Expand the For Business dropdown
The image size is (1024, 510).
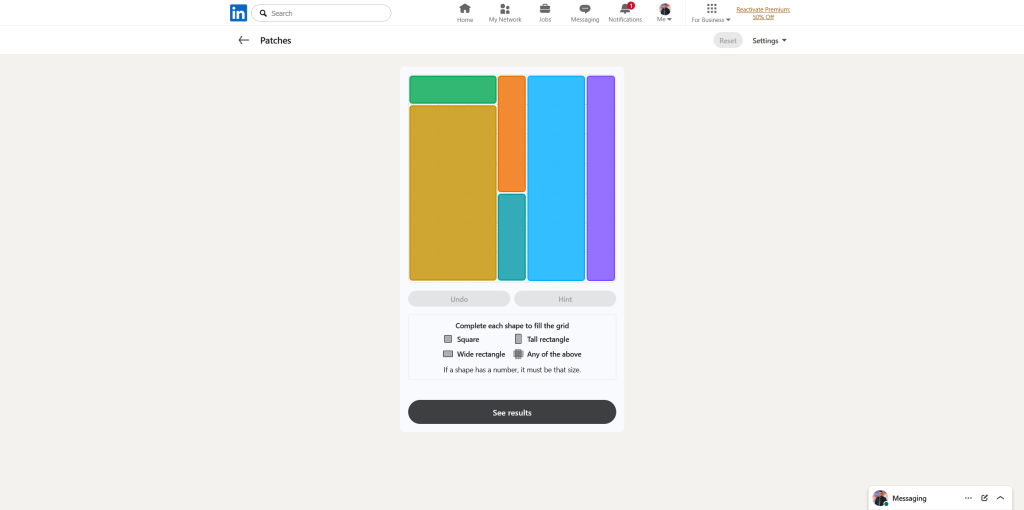[x=711, y=20]
